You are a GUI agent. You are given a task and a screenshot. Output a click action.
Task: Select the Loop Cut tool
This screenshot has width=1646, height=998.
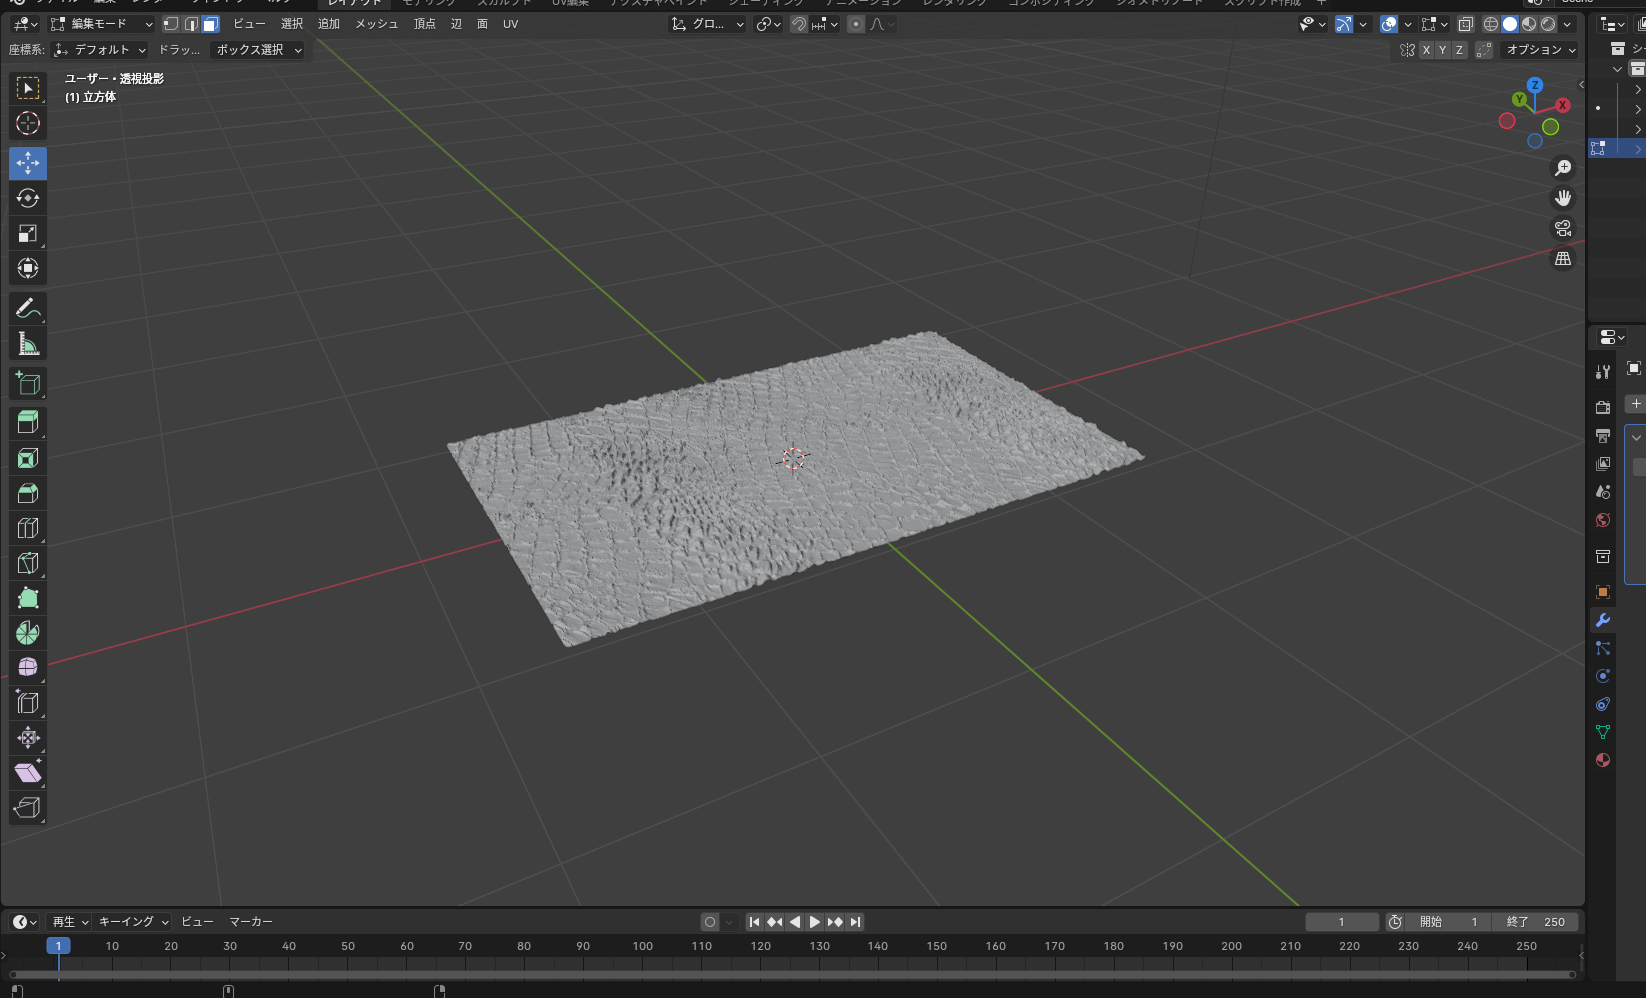coord(28,528)
